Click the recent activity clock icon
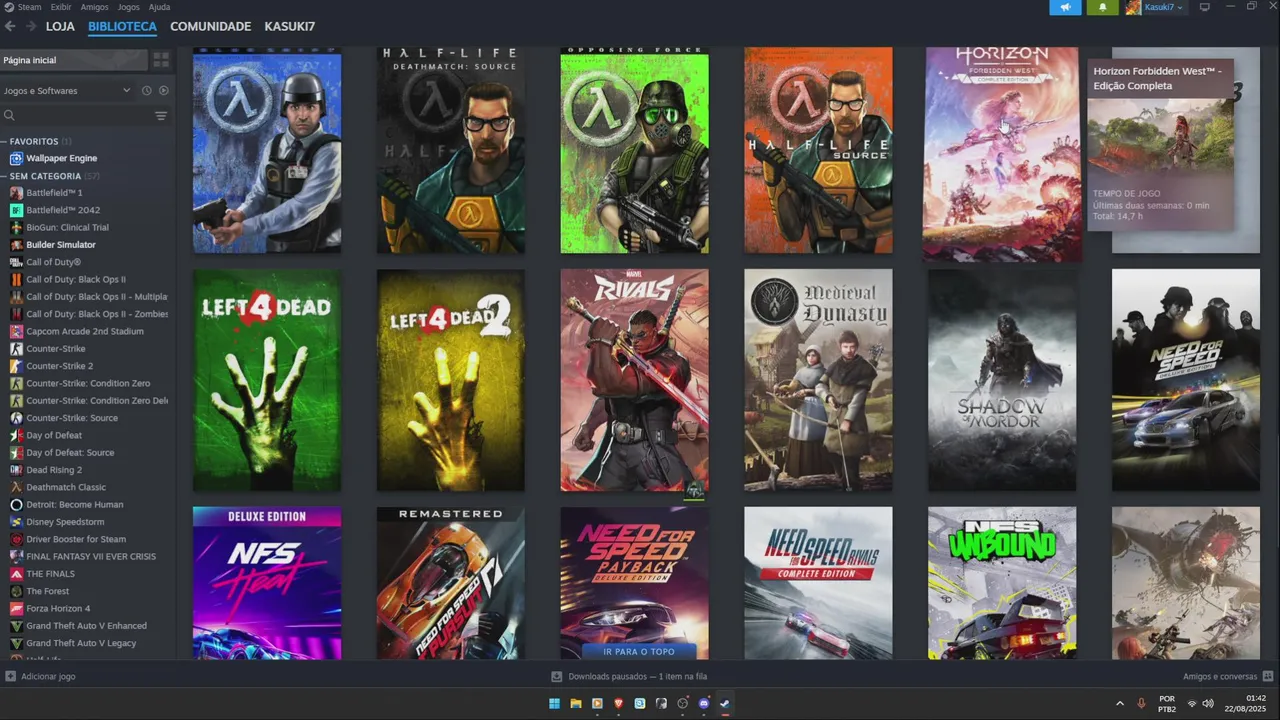The height and width of the screenshot is (720, 1280). 146,91
